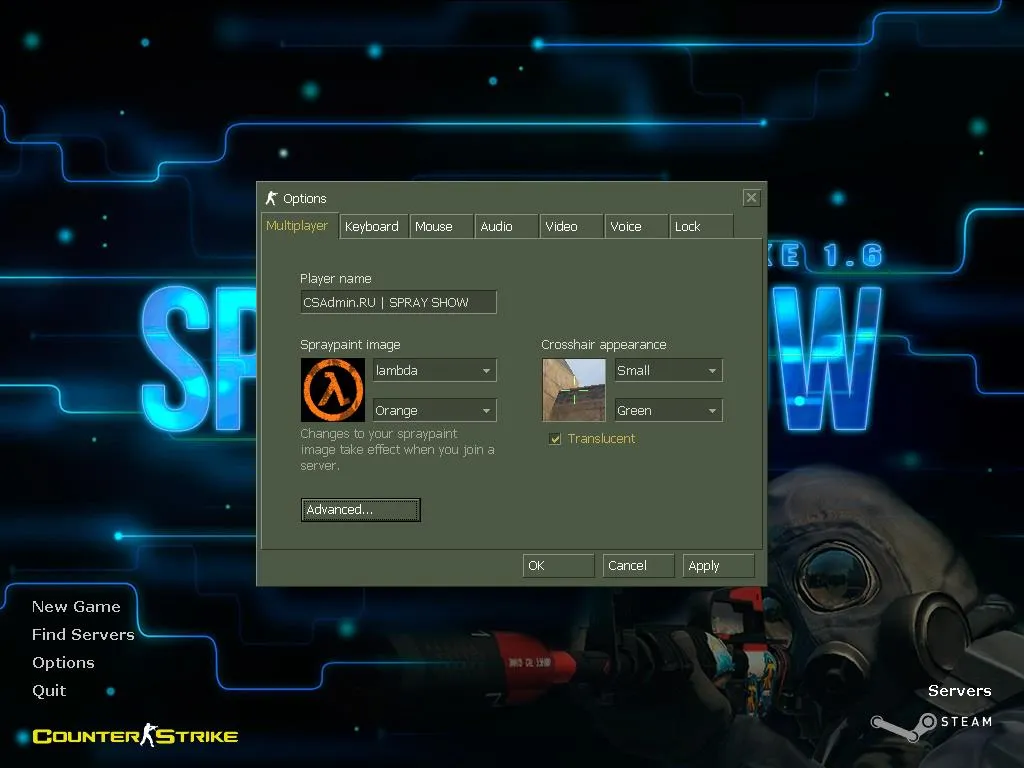Open the lambda spraypaint image dropdown

click(x=434, y=370)
